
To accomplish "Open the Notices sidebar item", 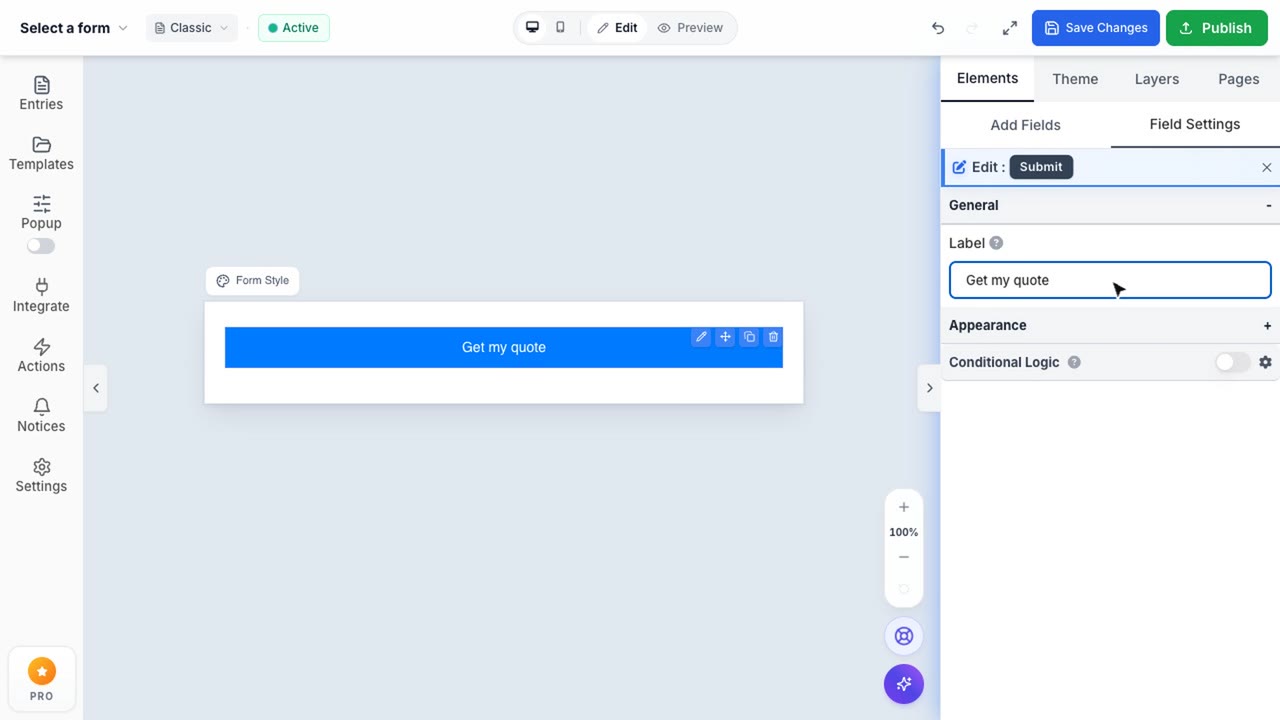I will click(x=41, y=415).
